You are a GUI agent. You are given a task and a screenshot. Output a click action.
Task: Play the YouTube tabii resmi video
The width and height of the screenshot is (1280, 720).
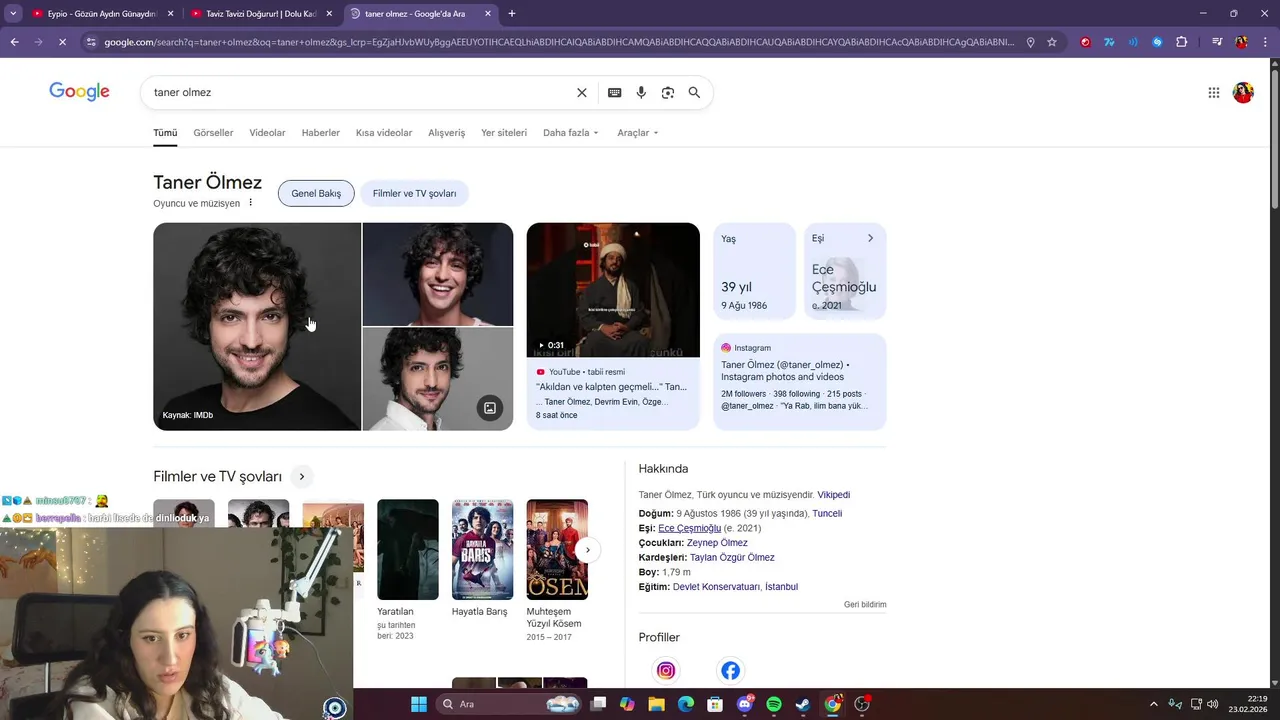(613, 290)
